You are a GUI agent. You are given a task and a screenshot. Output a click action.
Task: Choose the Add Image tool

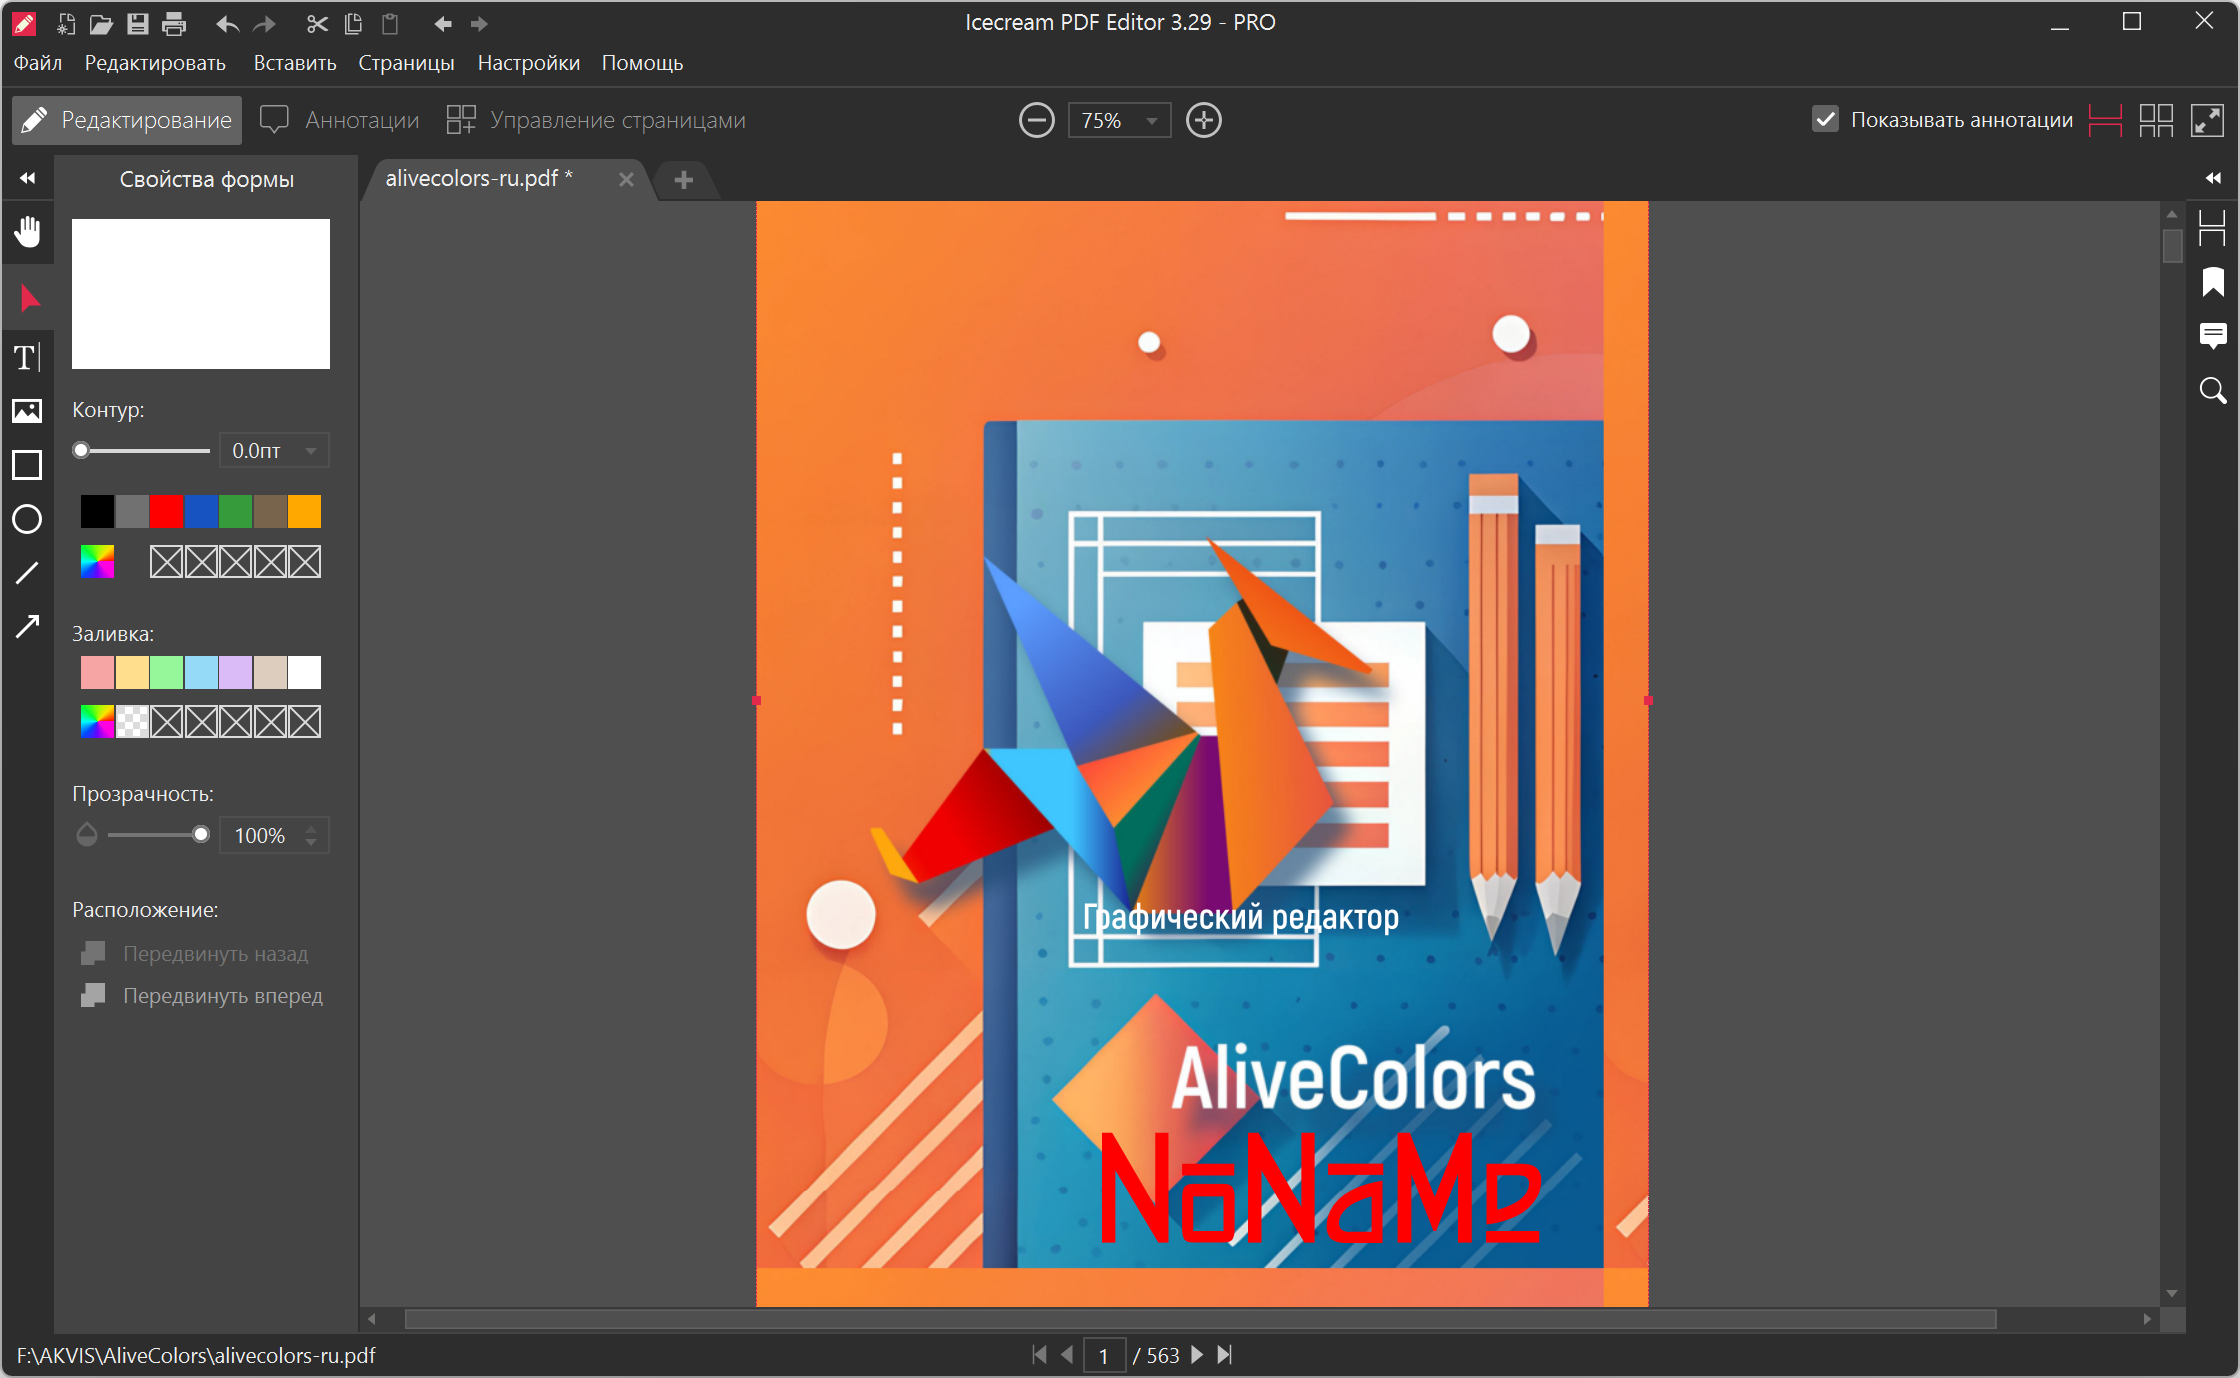pyautogui.click(x=27, y=411)
